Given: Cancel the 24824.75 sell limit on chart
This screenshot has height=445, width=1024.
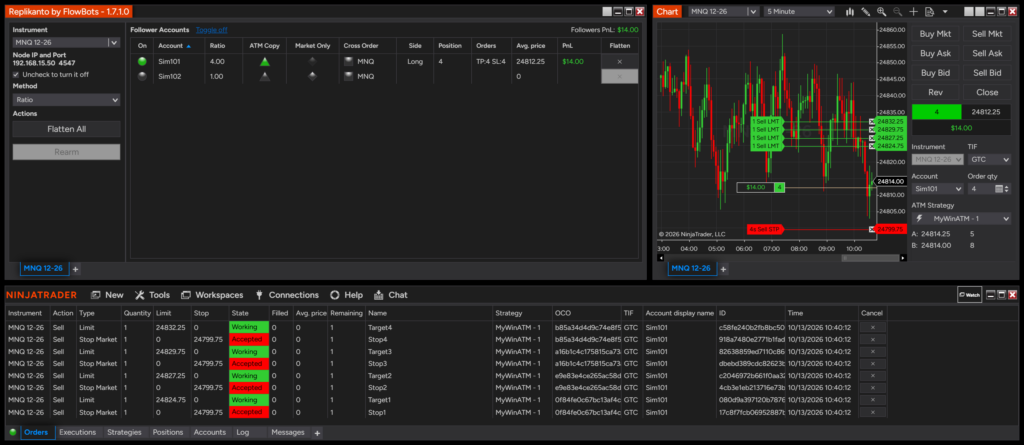Looking at the screenshot, I should [872, 146].
